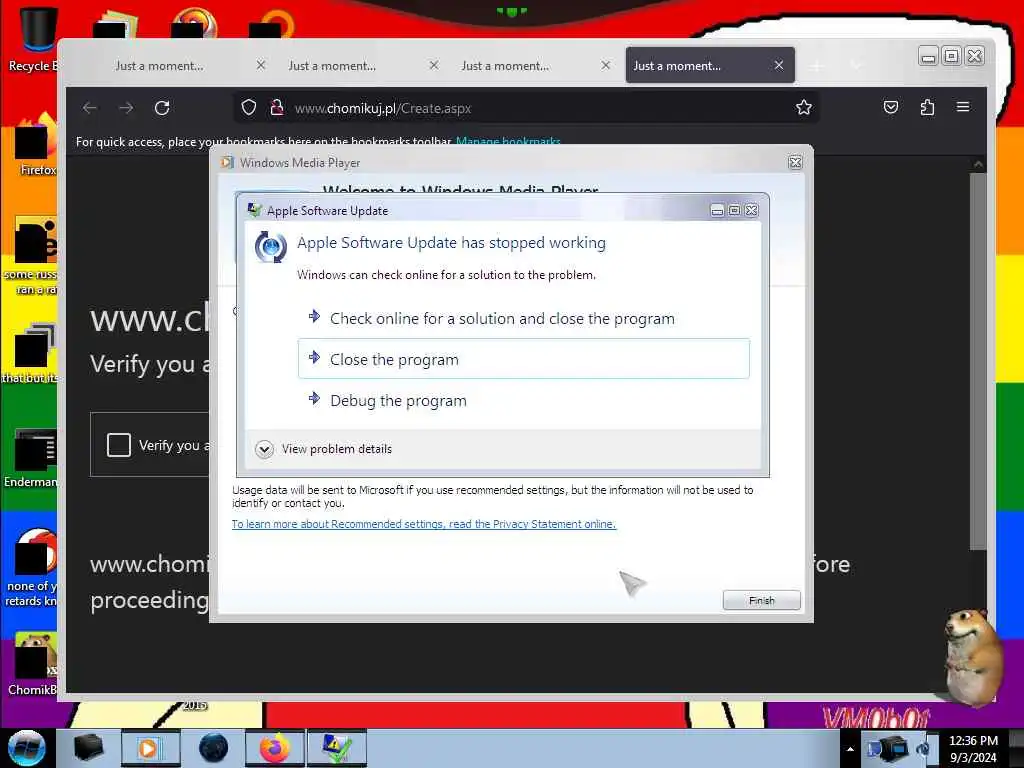Tick the Verify you are human checkbox
Screen dimensions: 1024x768
(119, 445)
